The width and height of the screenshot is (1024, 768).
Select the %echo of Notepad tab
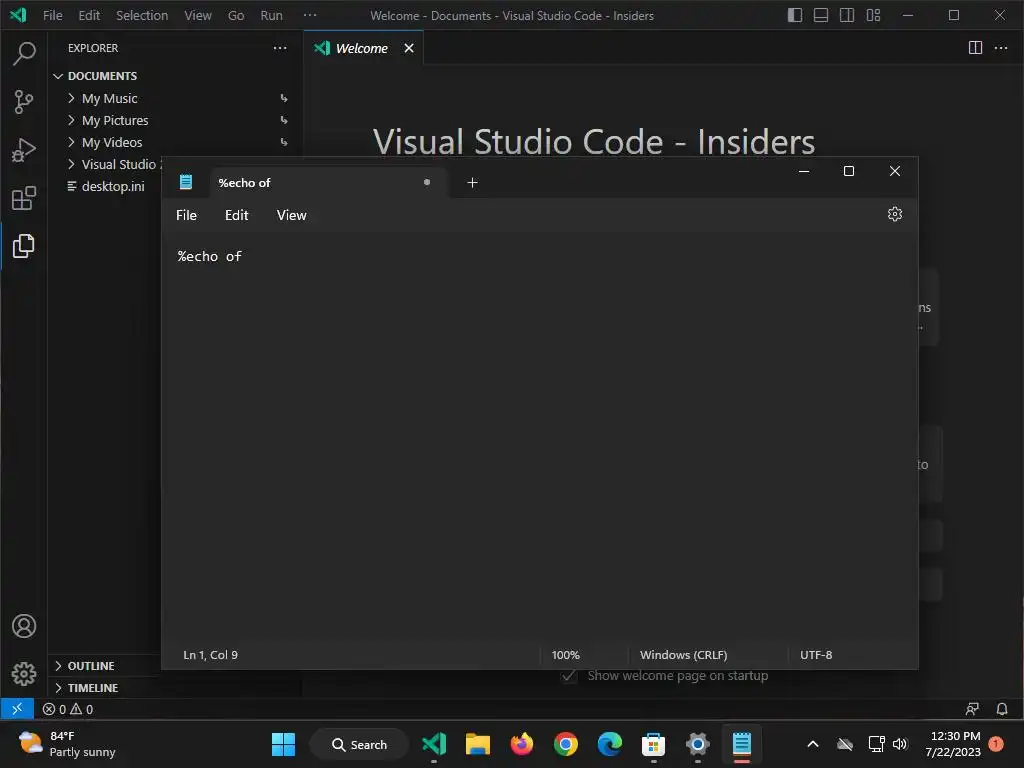[x=328, y=183]
